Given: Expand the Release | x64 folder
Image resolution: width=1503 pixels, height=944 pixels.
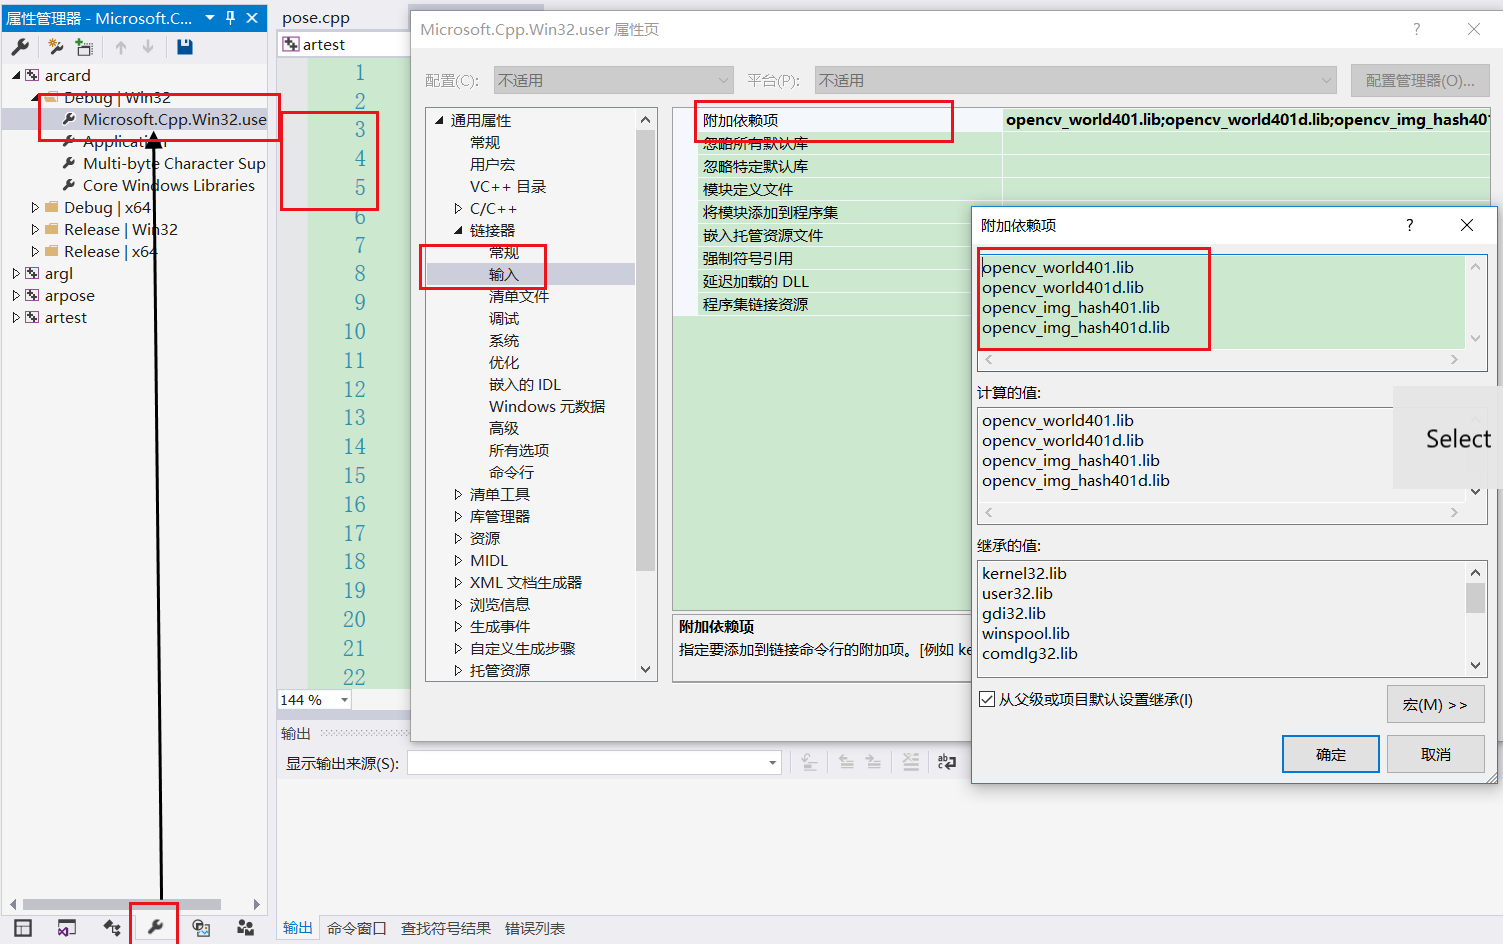Looking at the screenshot, I should point(35,251).
